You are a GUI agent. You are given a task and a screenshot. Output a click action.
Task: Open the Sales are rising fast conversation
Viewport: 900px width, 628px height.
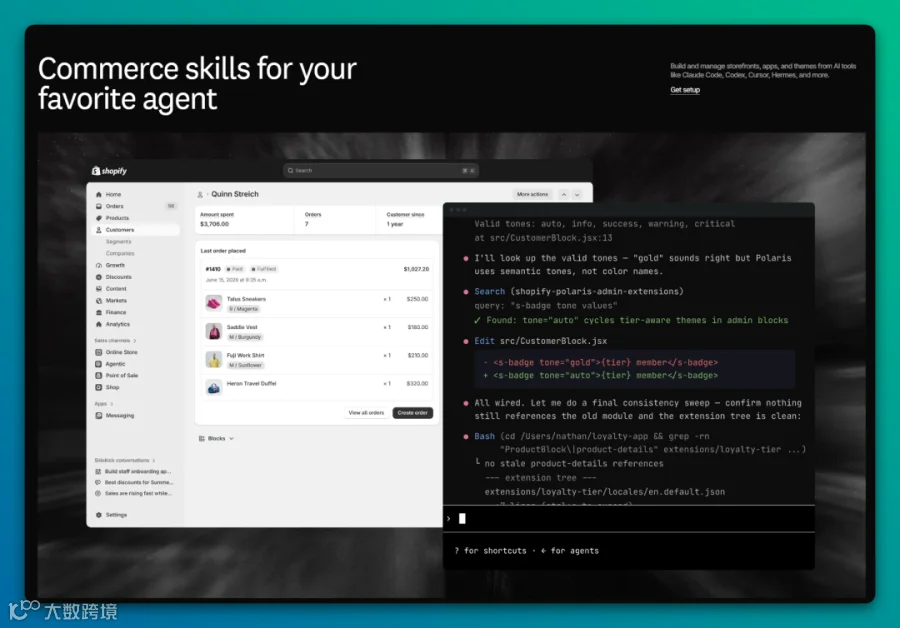138,493
